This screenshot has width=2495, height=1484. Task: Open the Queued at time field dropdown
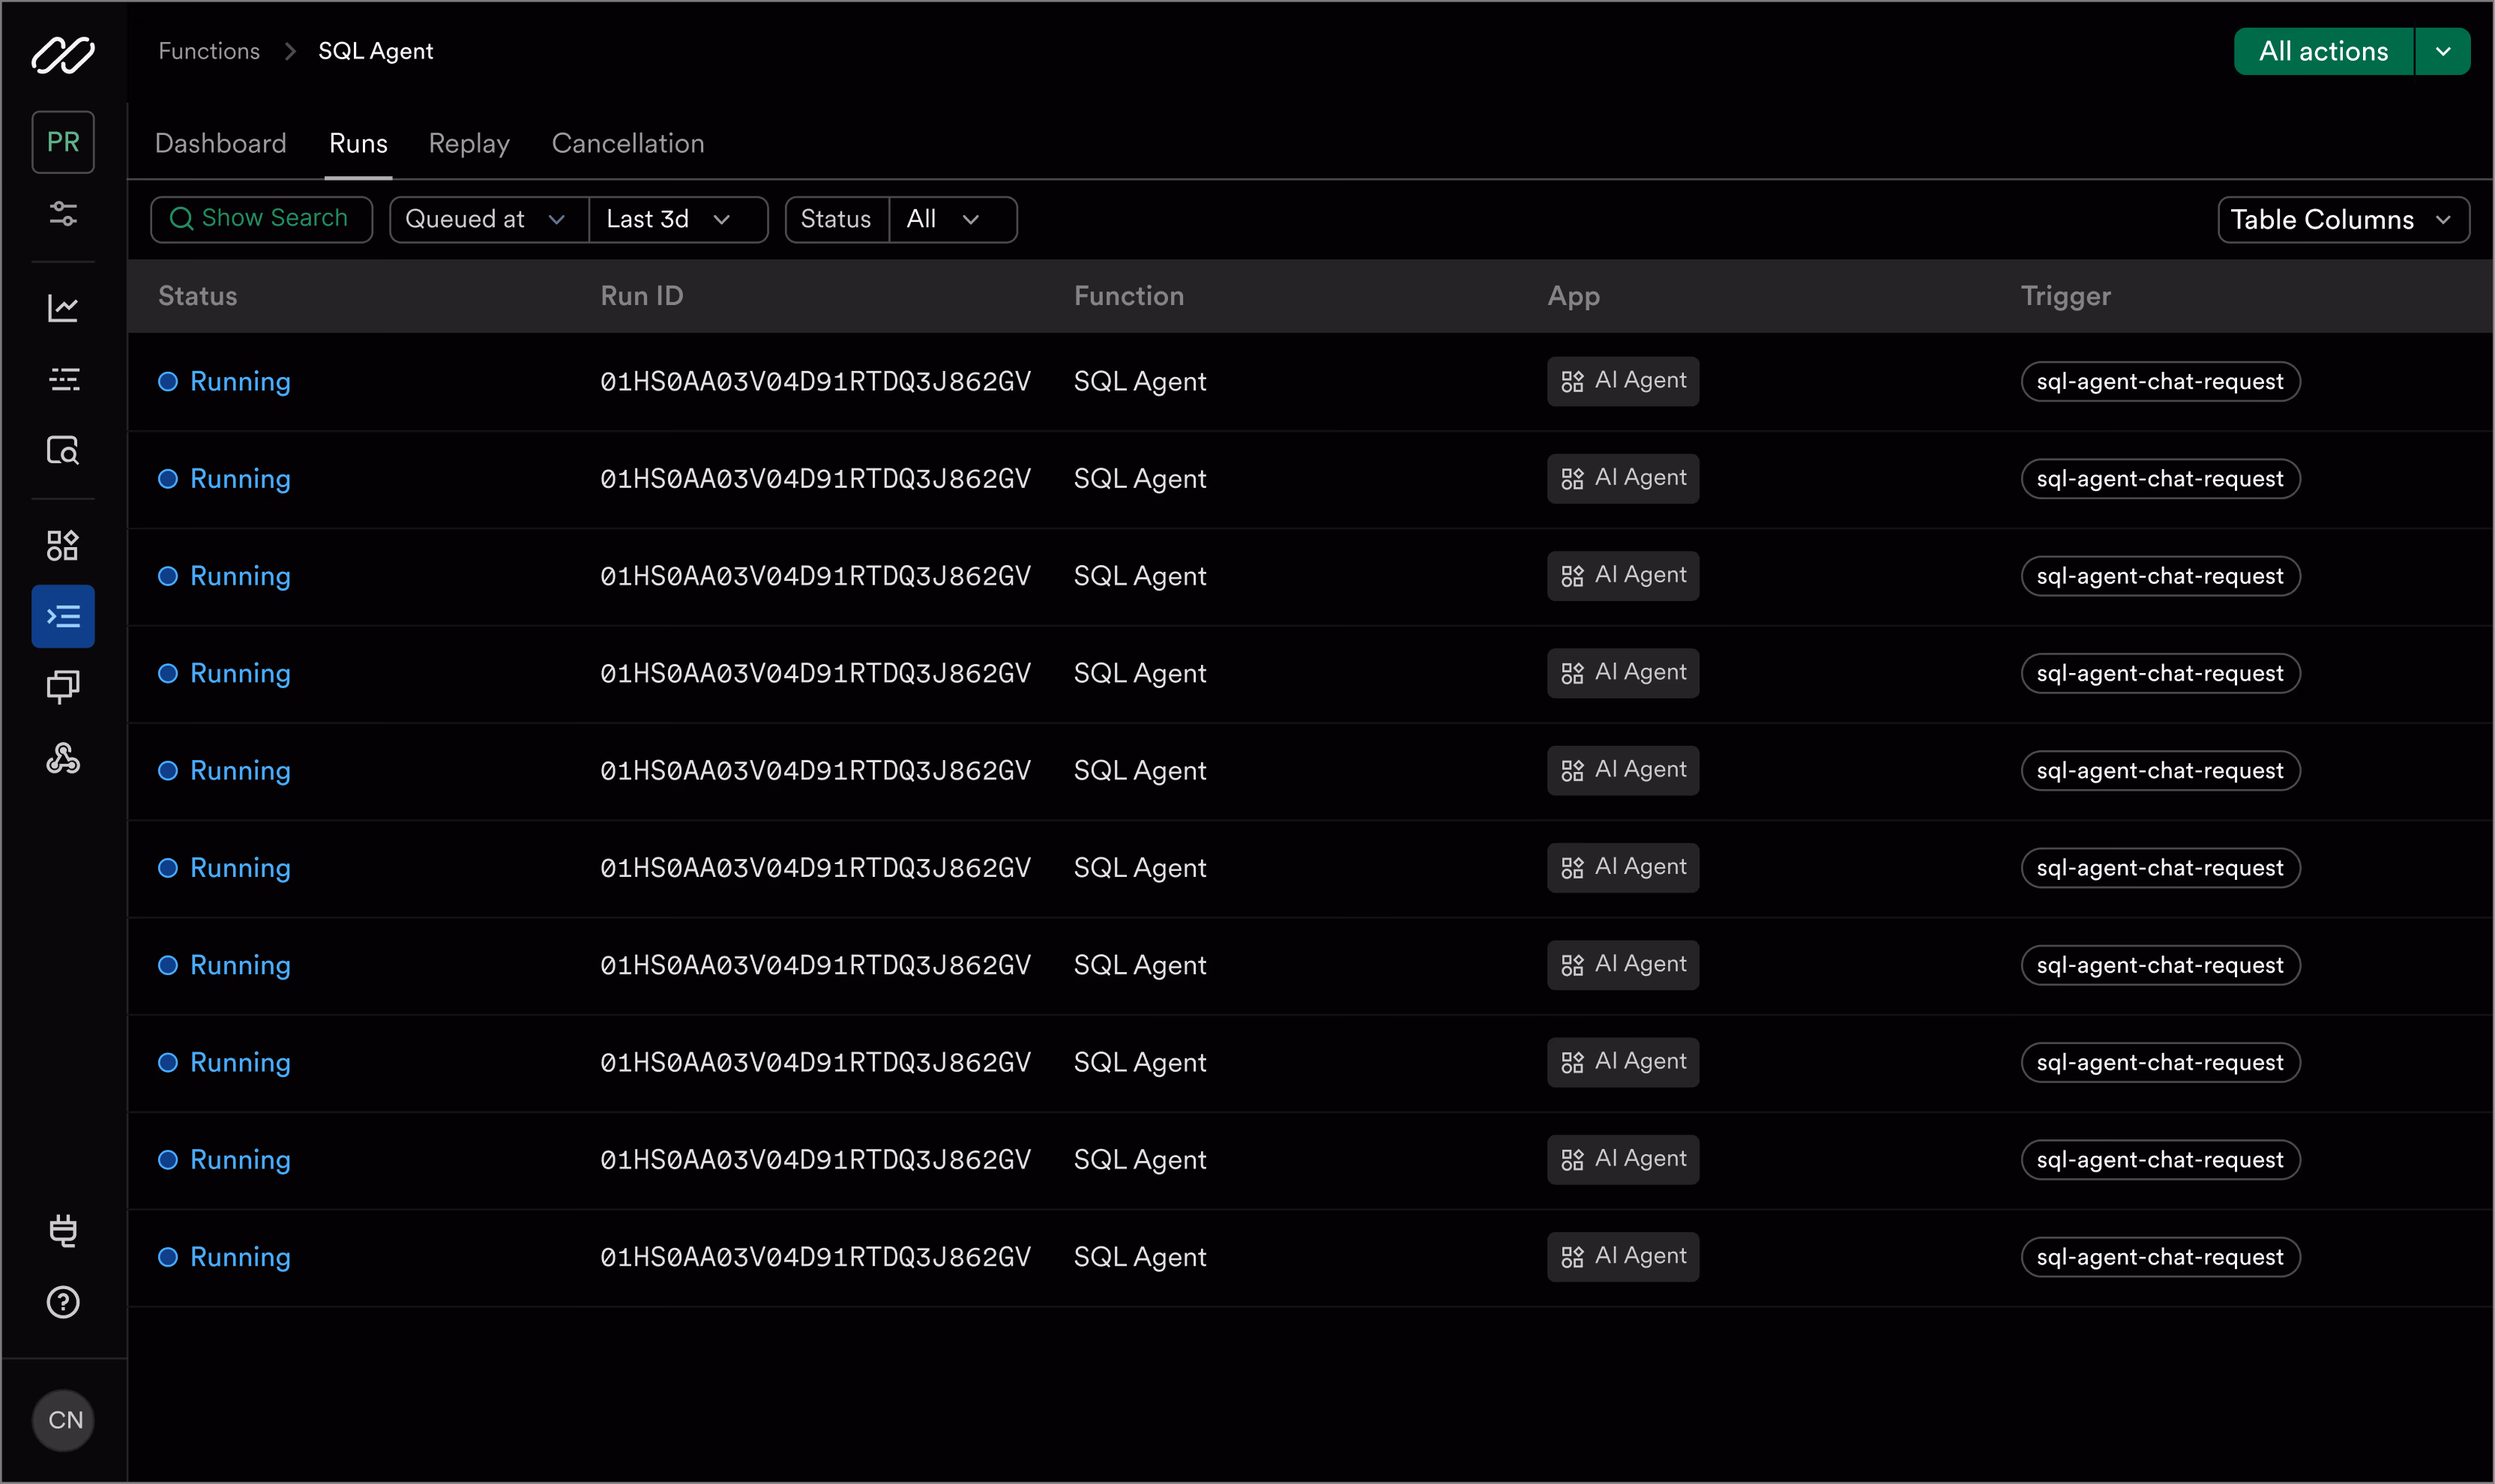[x=488, y=219]
